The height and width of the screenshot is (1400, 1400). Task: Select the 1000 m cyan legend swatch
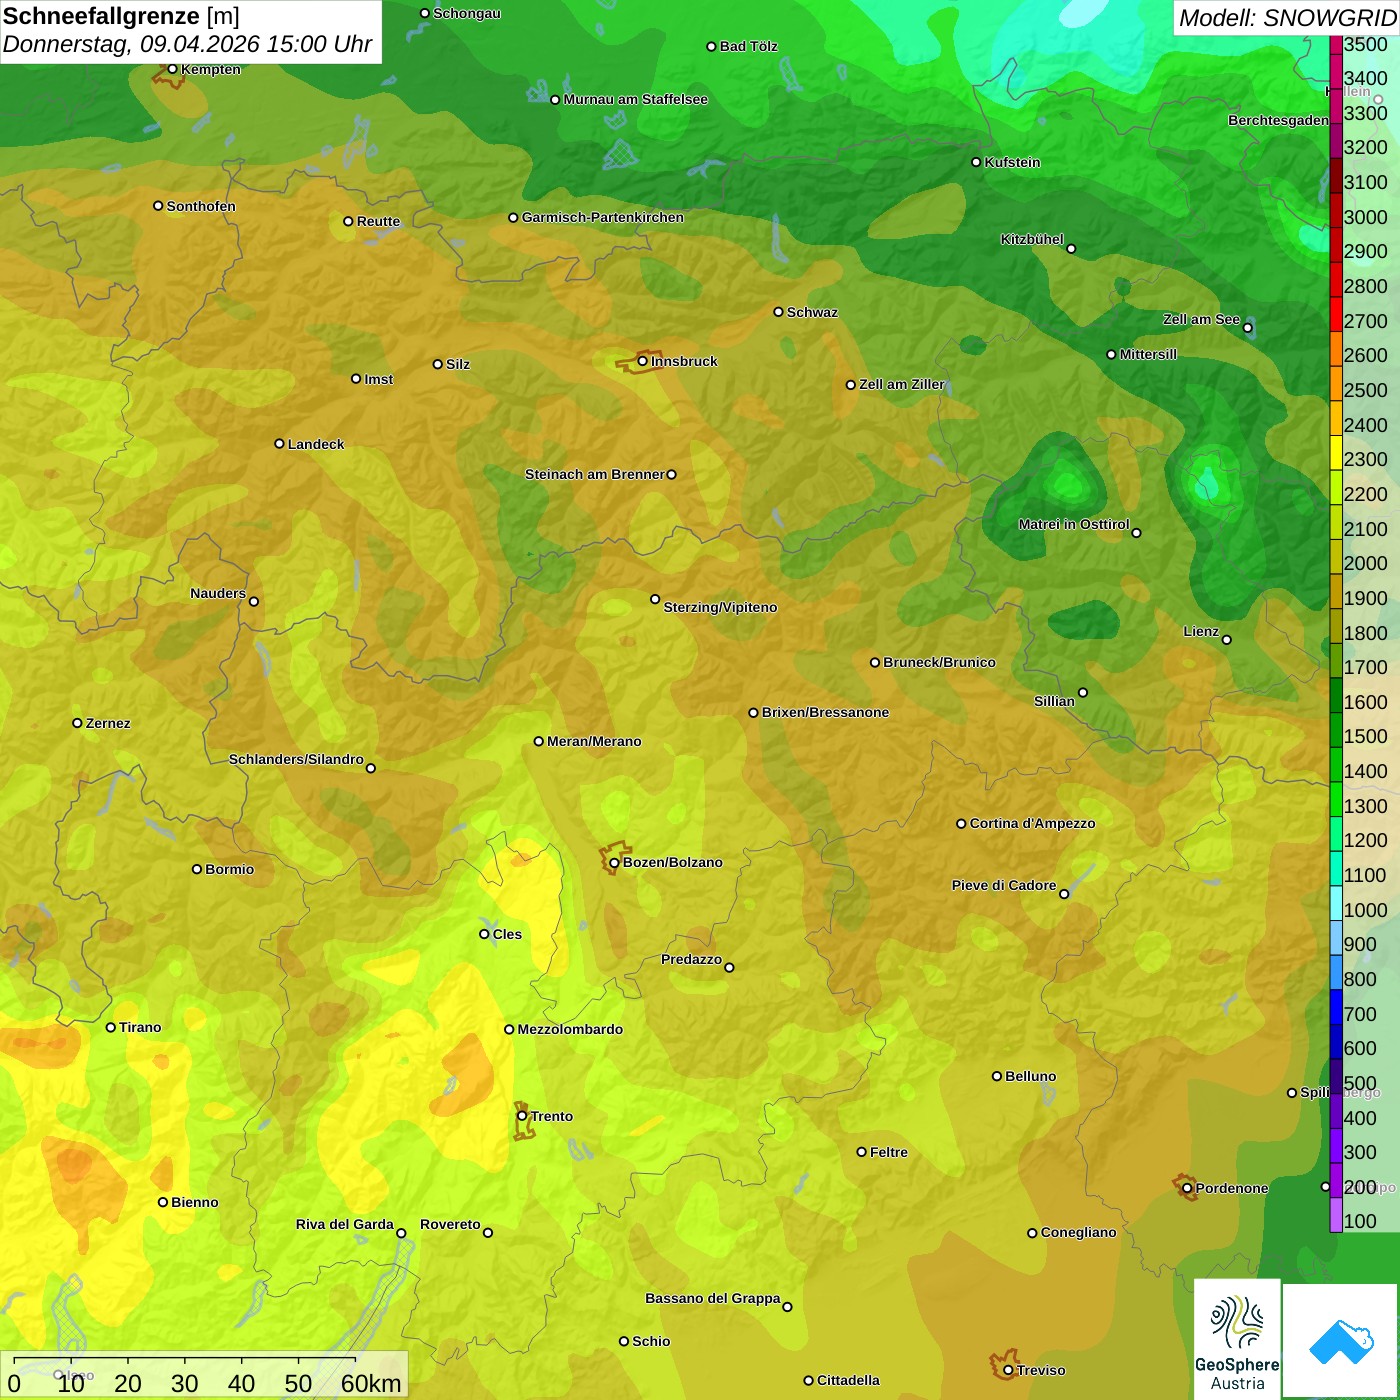[x=1336, y=902]
